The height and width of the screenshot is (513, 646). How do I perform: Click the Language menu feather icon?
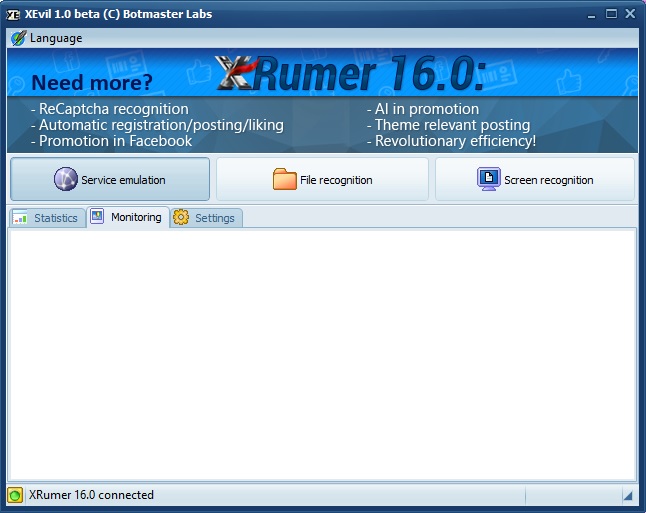click(x=19, y=38)
